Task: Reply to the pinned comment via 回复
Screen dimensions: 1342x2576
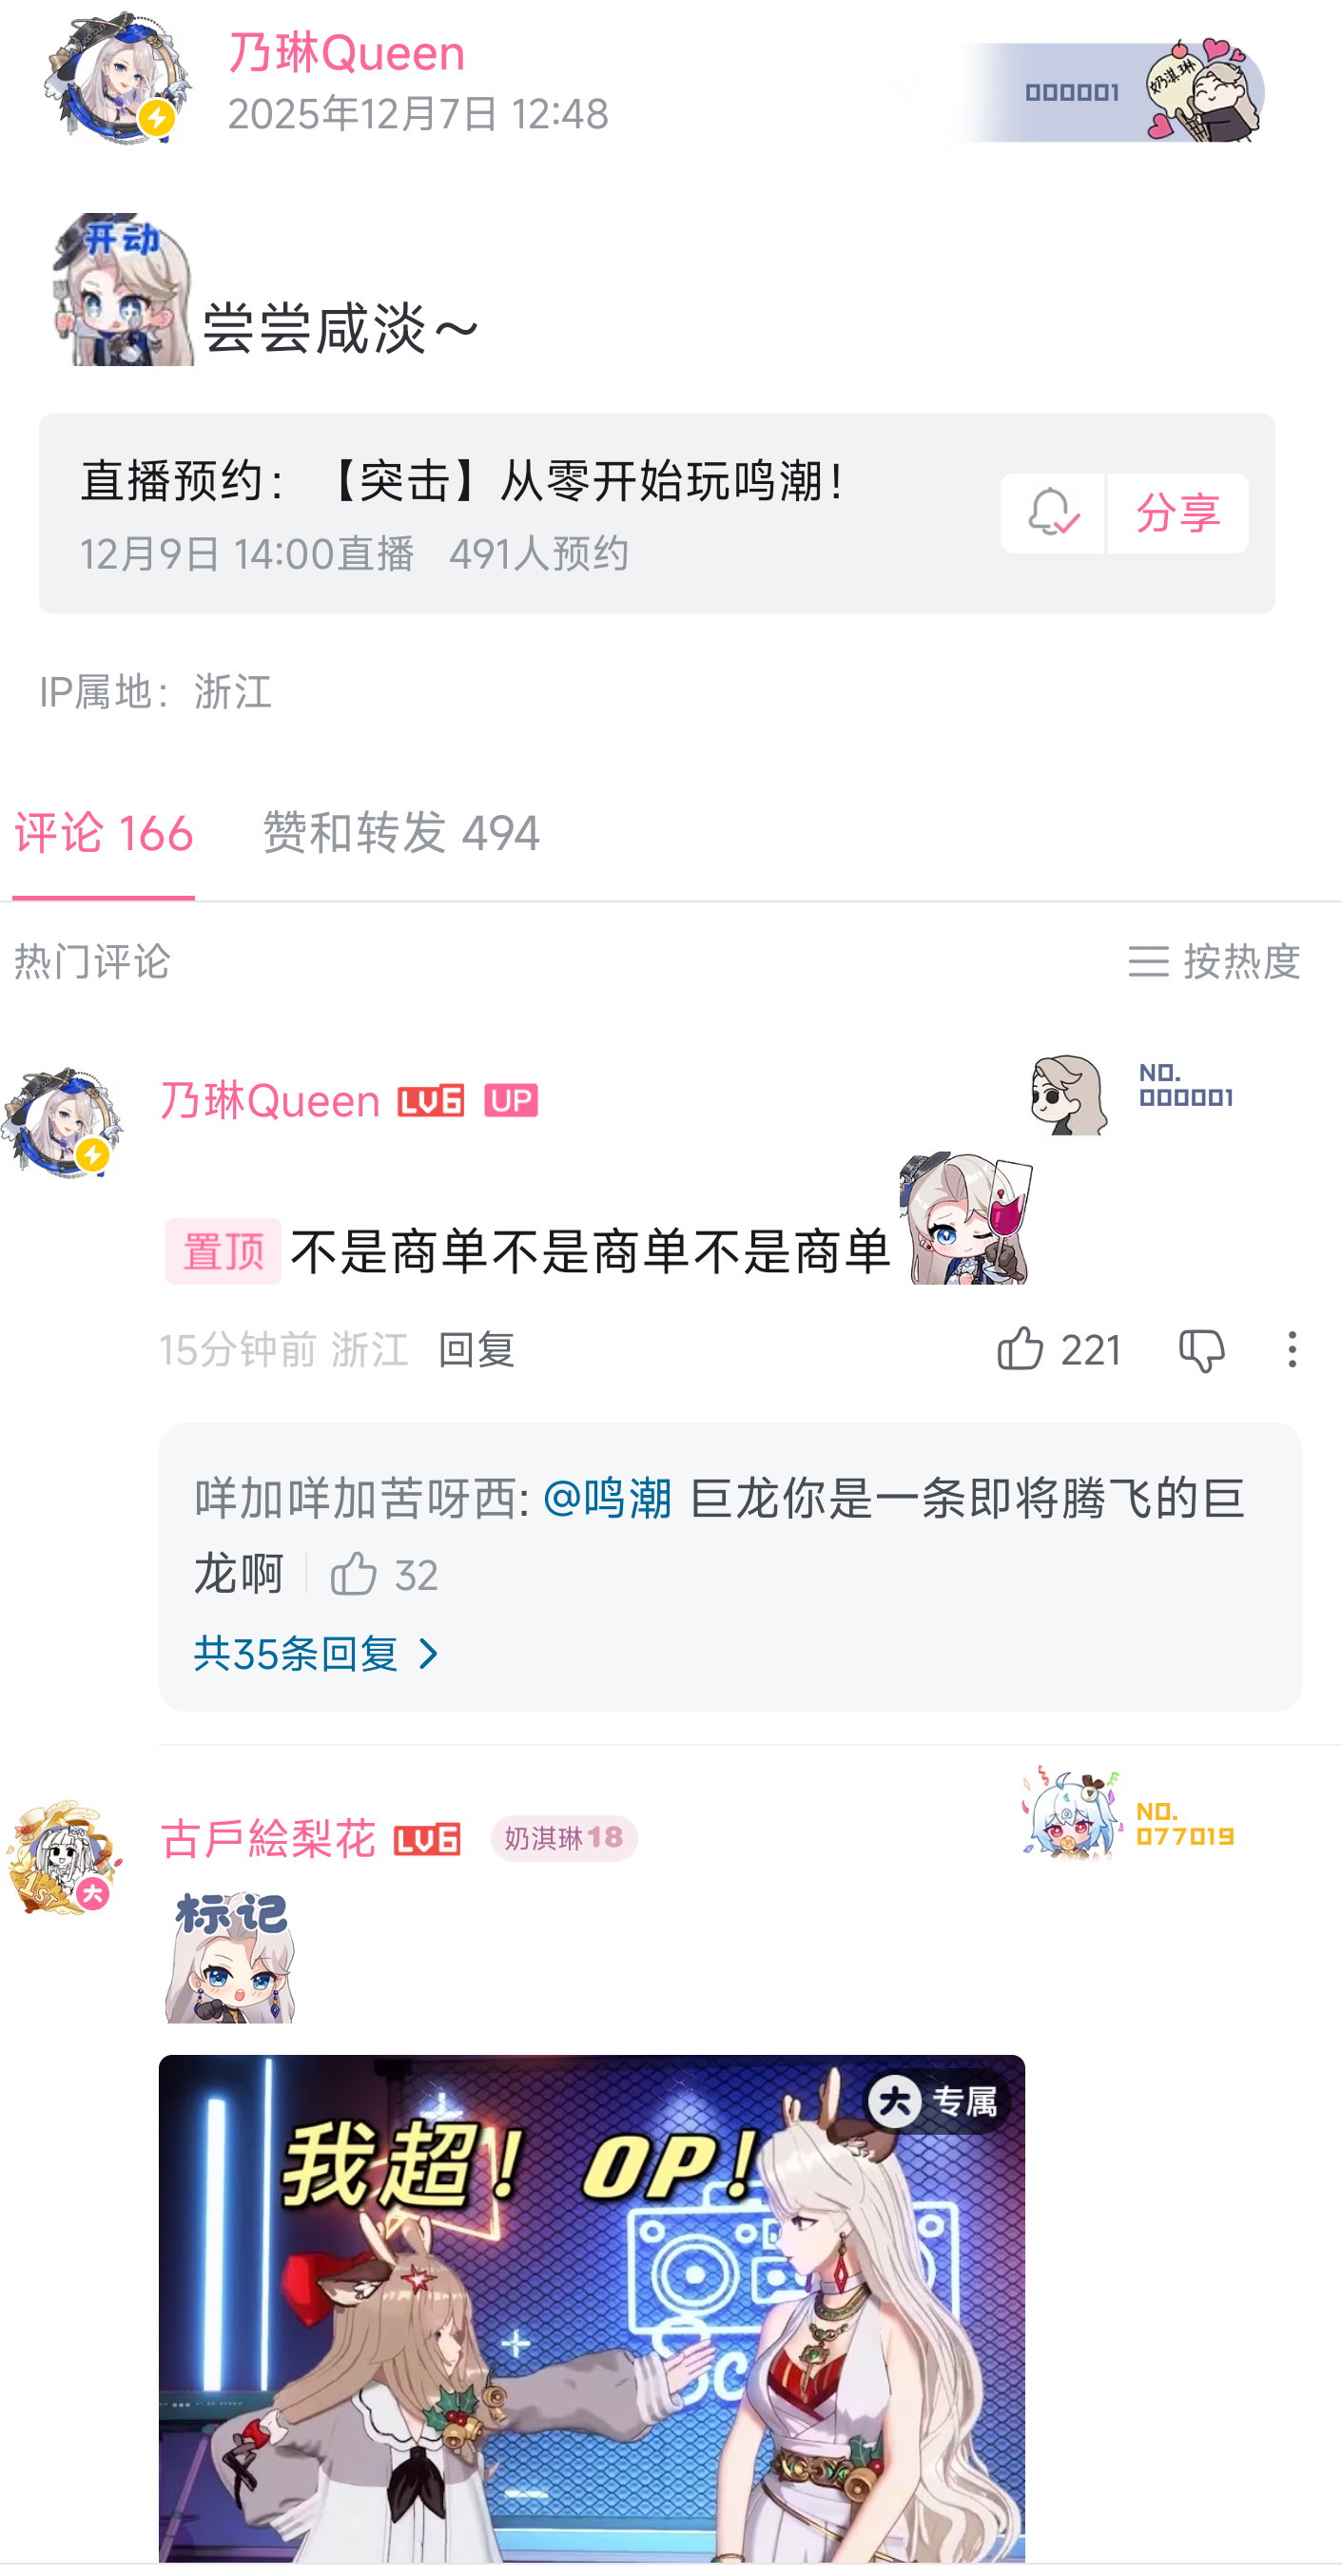Action: [x=476, y=1349]
